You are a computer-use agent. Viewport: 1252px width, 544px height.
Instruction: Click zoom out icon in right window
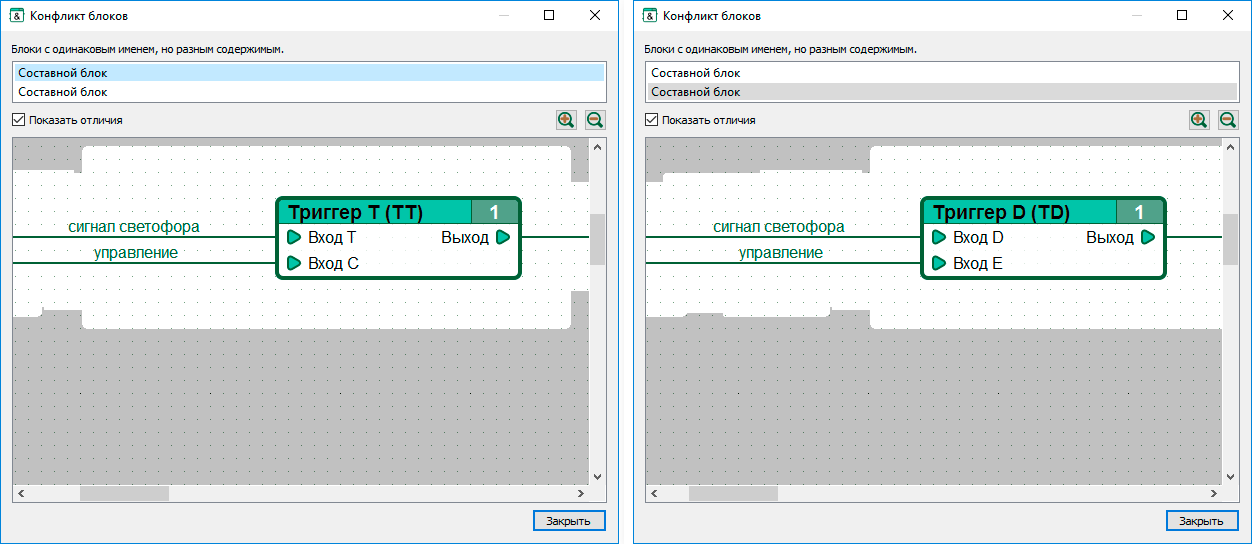point(1228,120)
